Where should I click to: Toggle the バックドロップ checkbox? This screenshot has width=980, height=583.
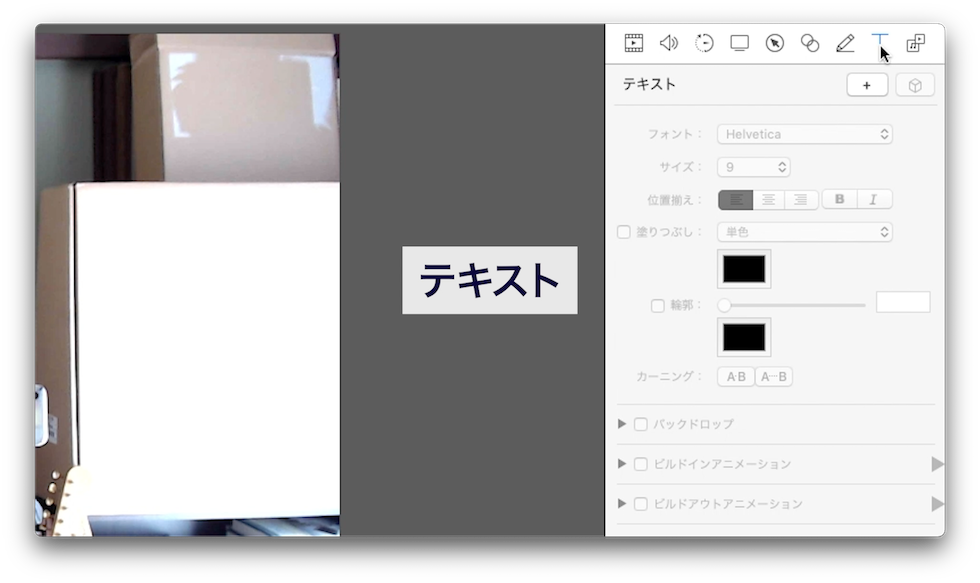(642, 423)
